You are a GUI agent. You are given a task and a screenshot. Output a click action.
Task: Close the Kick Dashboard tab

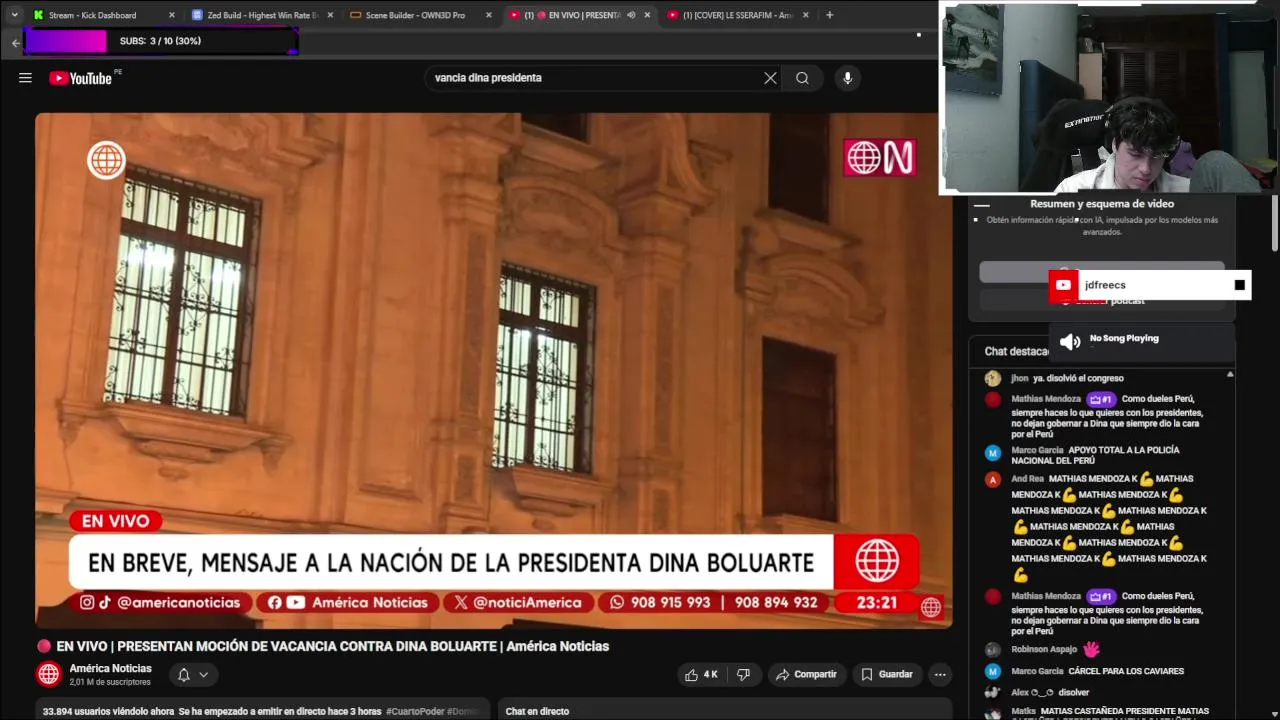coord(172,15)
